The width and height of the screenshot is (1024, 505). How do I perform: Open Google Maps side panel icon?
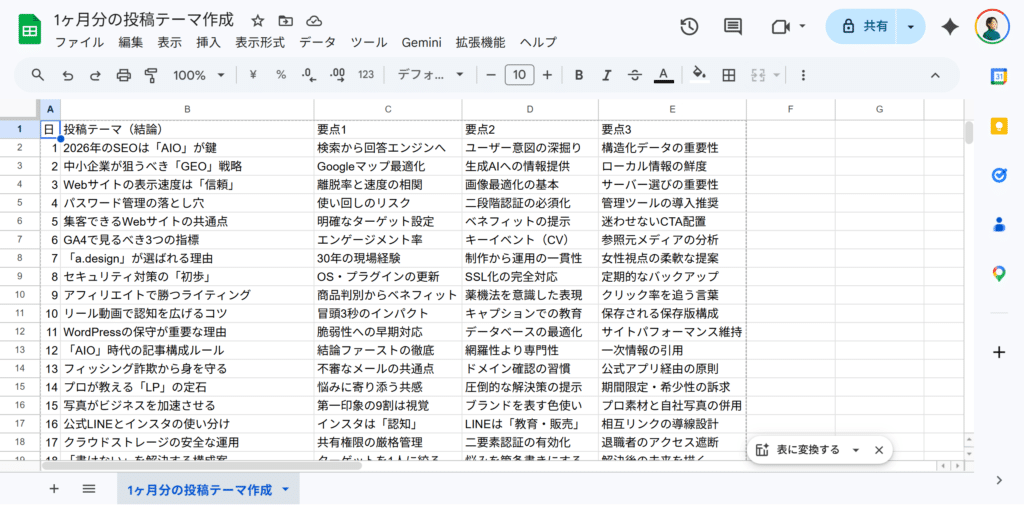click(998, 273)
